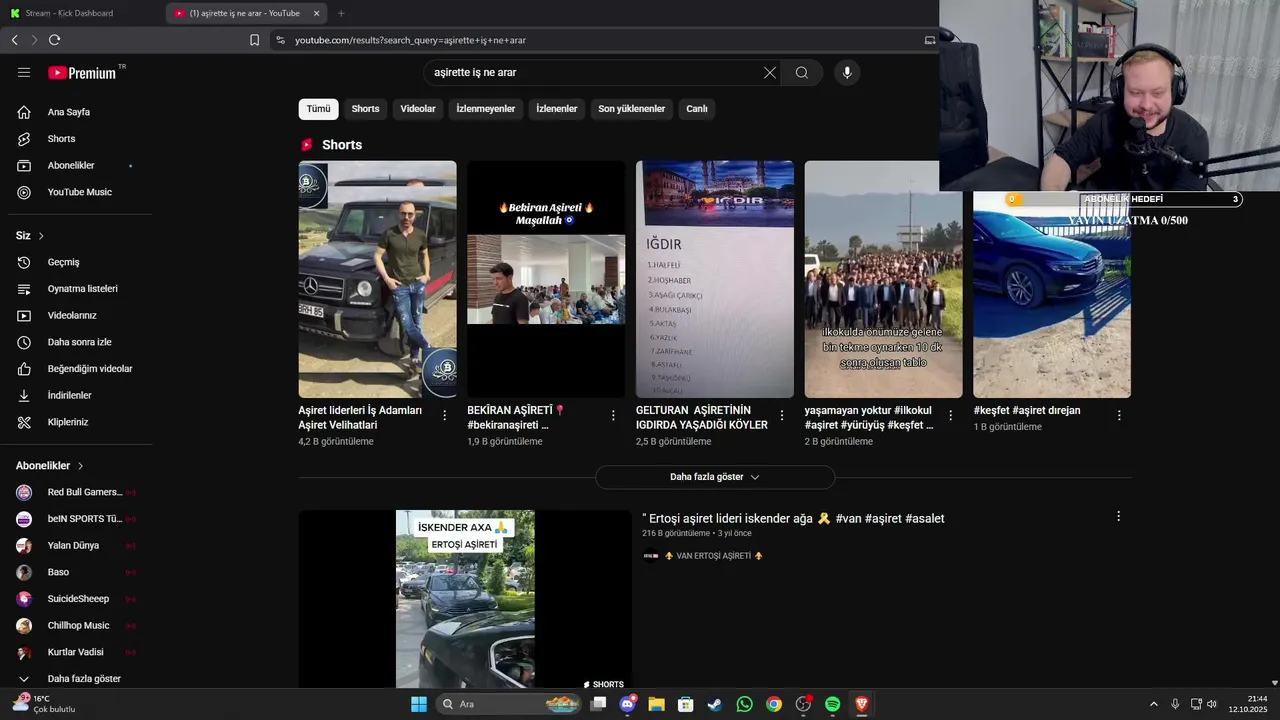Image resolution: width=1280 pixels, height=720 pixels.
Task: Play the IĞDIR villages list short
Action: point(715,279)
